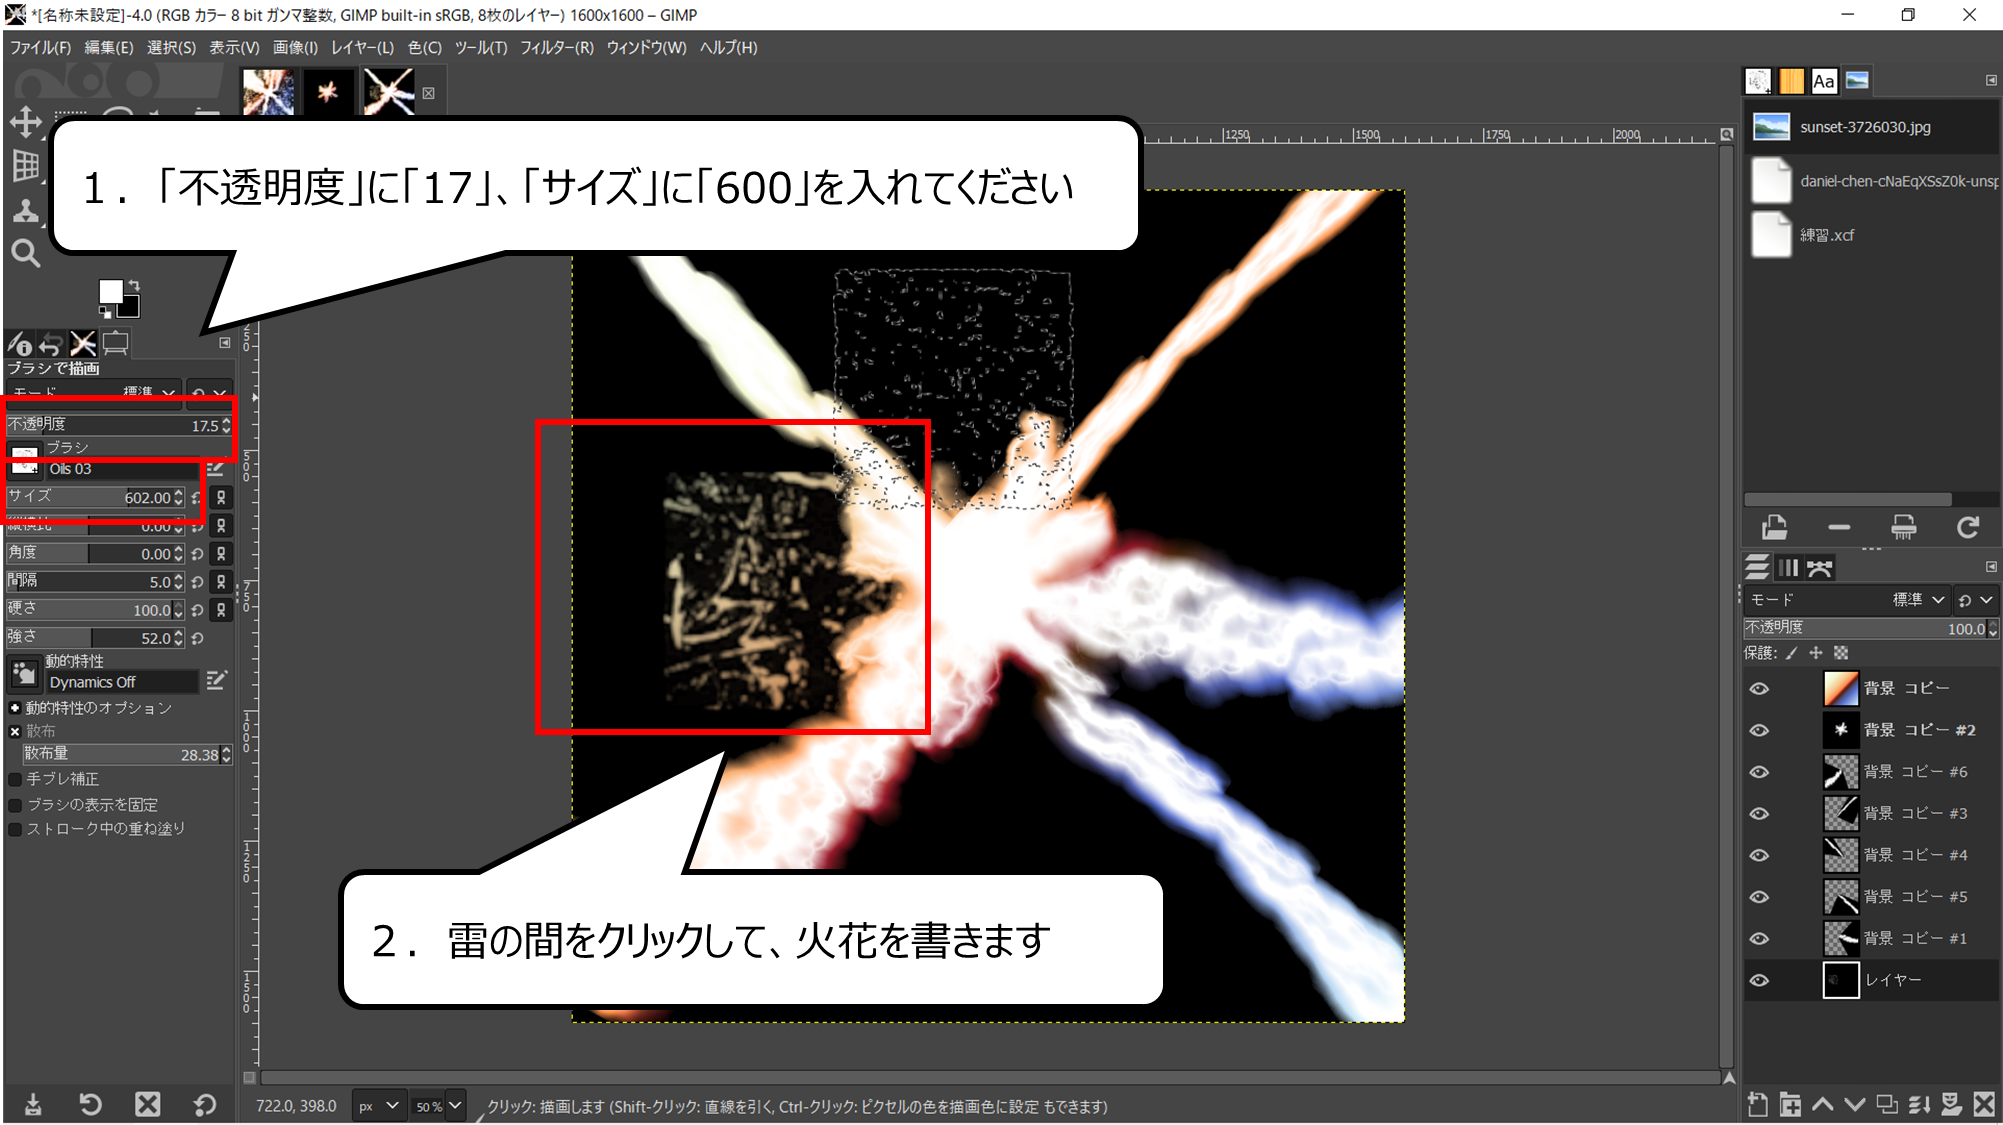
Task: Select 練習.xcf in document history
Action: [1872, 235]
